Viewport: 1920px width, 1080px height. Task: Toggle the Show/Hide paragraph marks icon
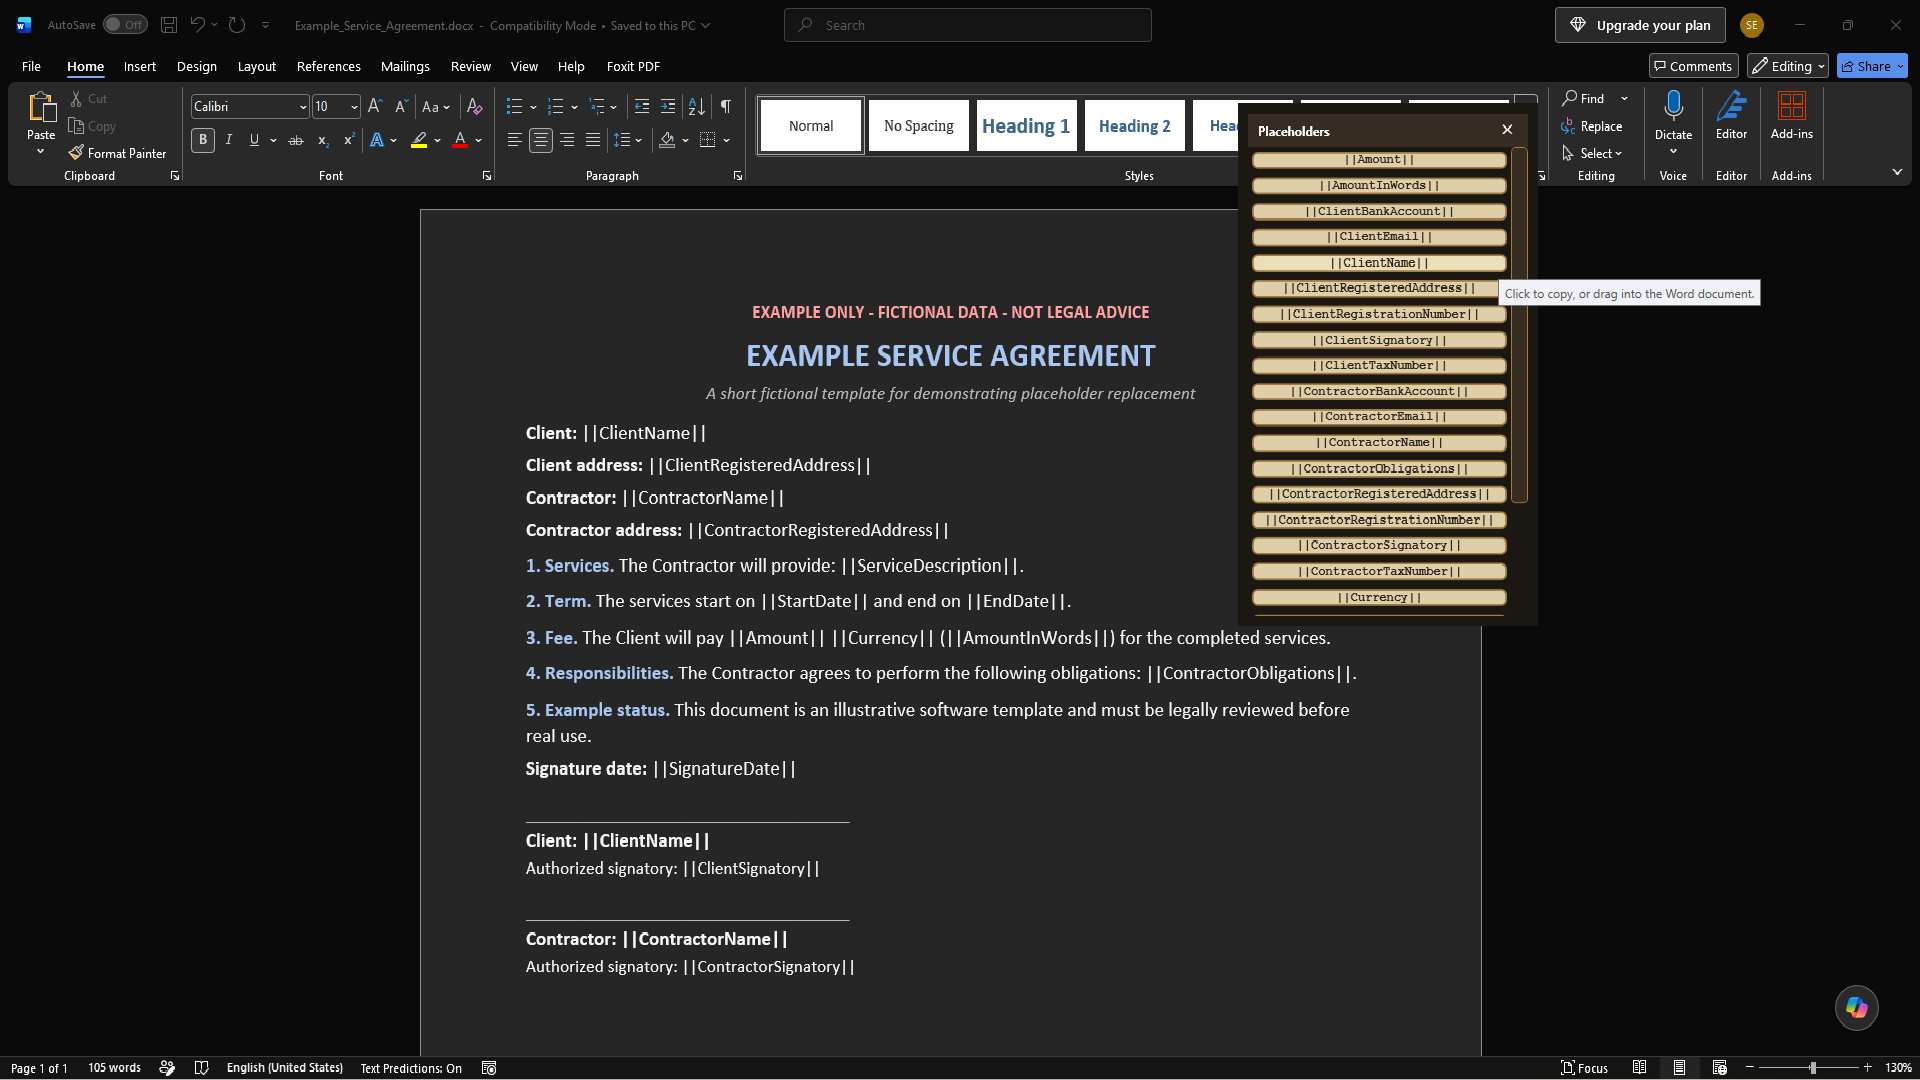(726, 106)
